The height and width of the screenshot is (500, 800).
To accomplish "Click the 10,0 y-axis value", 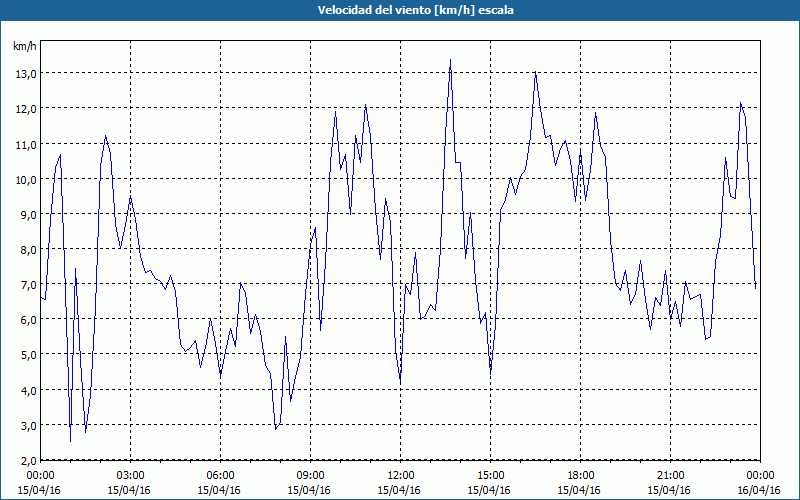I will (x=27, y=180).
